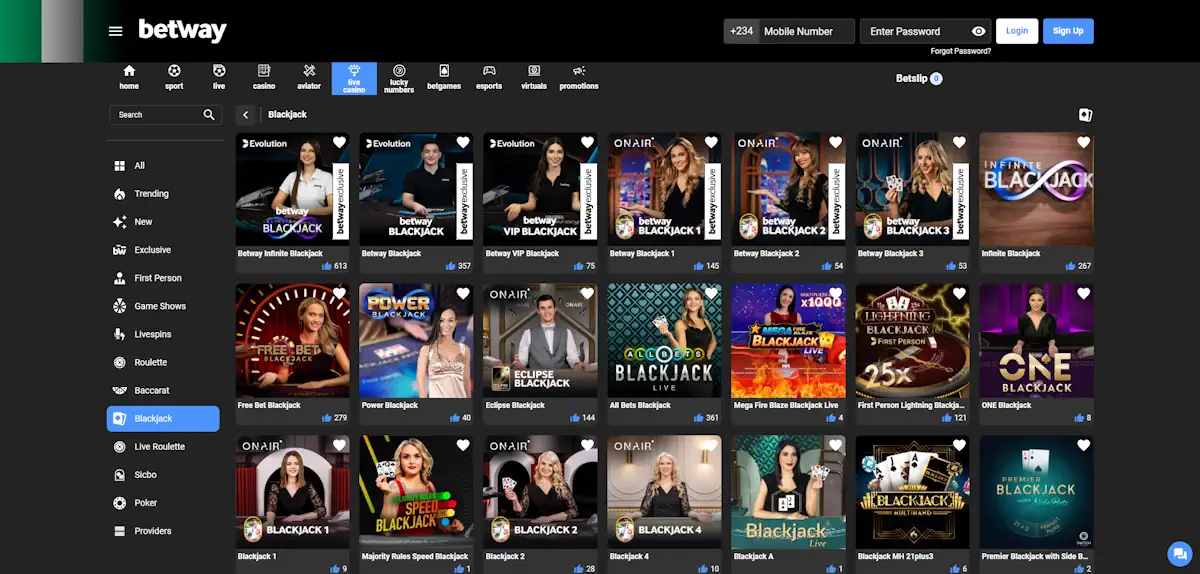Select Live Roulette category in sidebar
Screen dimensions: 1200x574
point(163,447)
